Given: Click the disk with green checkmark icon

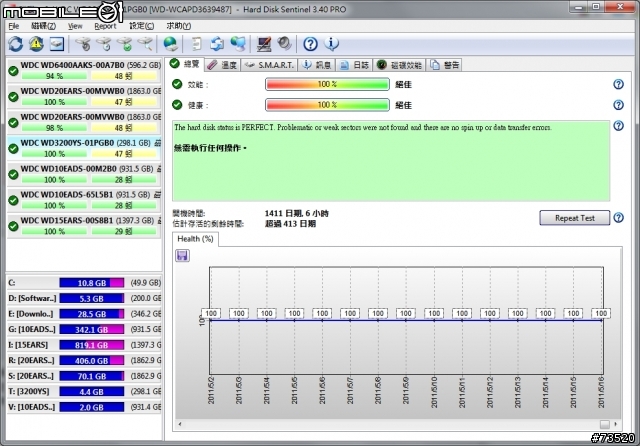Looking at the screenshot, I should pyautogui.click(x=124, y=44).
